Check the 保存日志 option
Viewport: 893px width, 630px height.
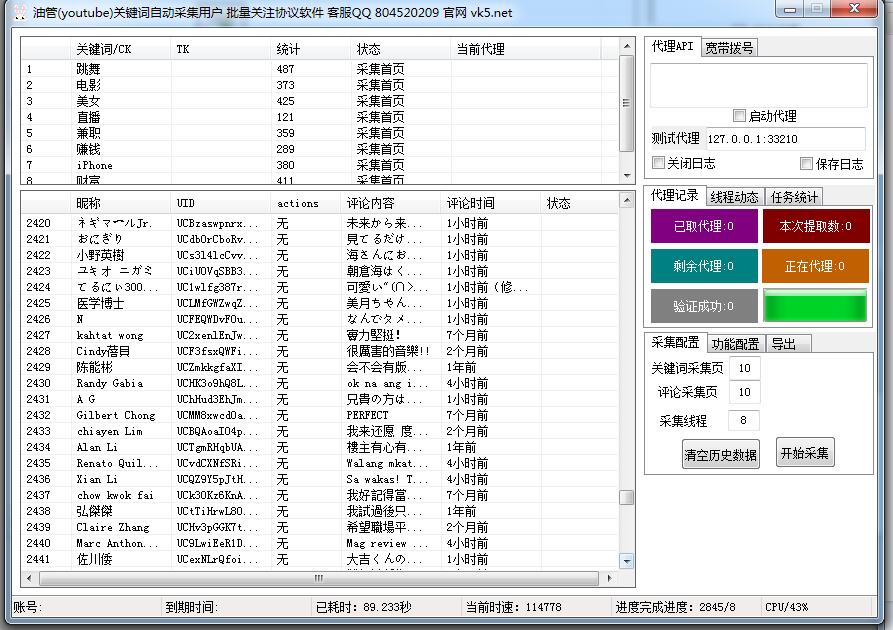pyautogui.click(x=806, y=164)
